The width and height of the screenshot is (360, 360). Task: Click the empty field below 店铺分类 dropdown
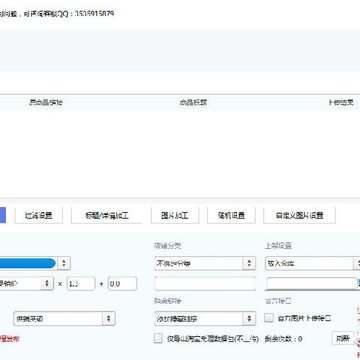(205, 284)
